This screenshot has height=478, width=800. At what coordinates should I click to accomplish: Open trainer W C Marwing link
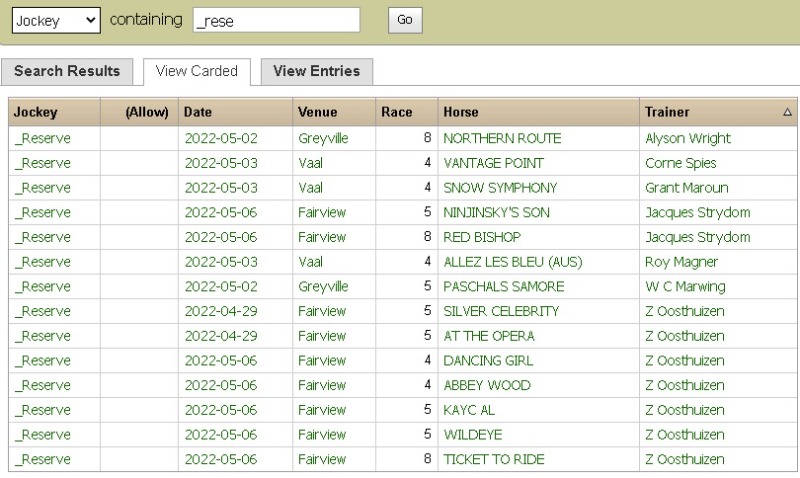[683, 286]
